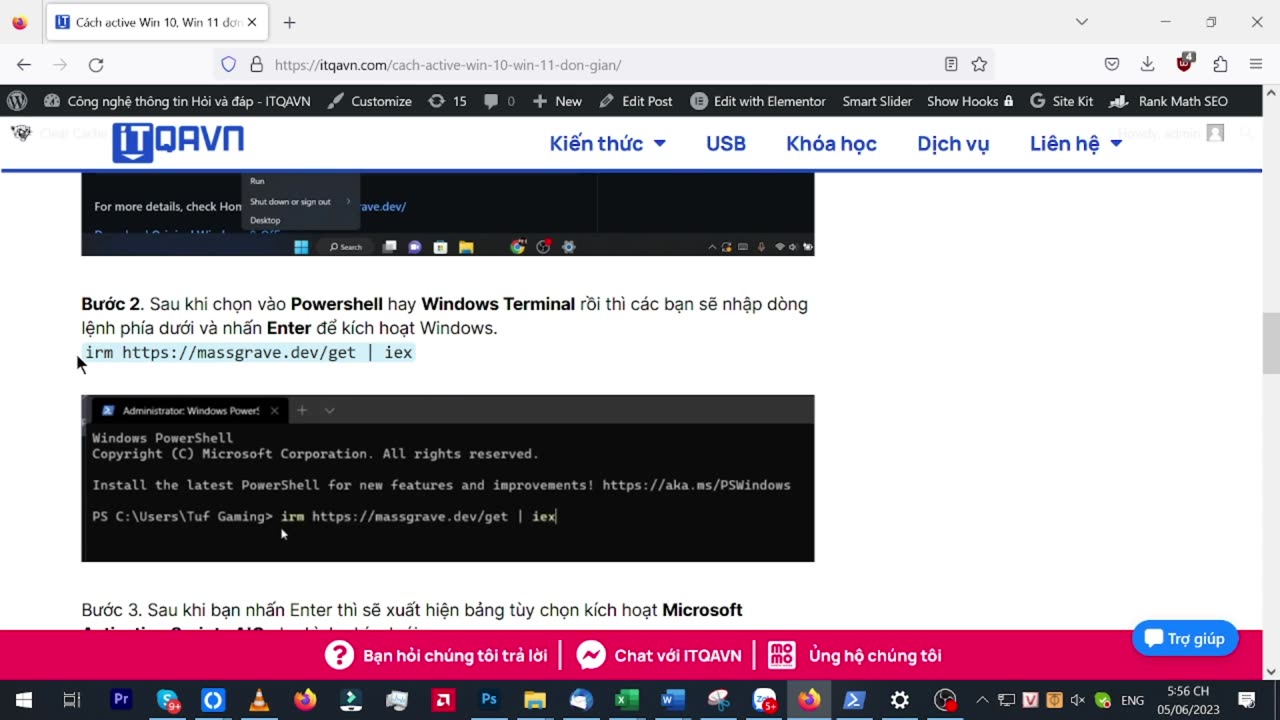Open the Firefox hamburger menu
The height and width of the screenshot is (720, 1280).
pyautogui.click(x=1256, y=64)
